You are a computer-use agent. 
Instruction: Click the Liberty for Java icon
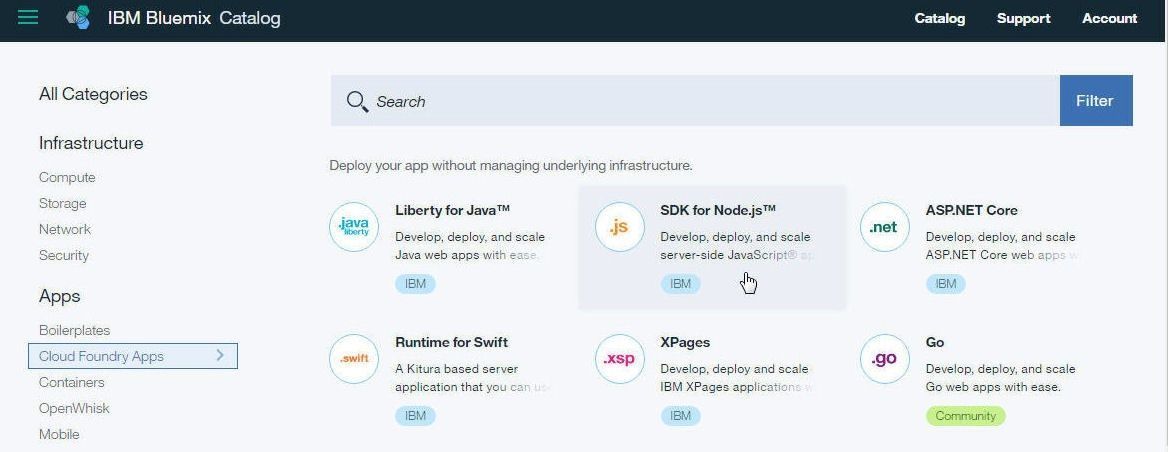(354, 227)
